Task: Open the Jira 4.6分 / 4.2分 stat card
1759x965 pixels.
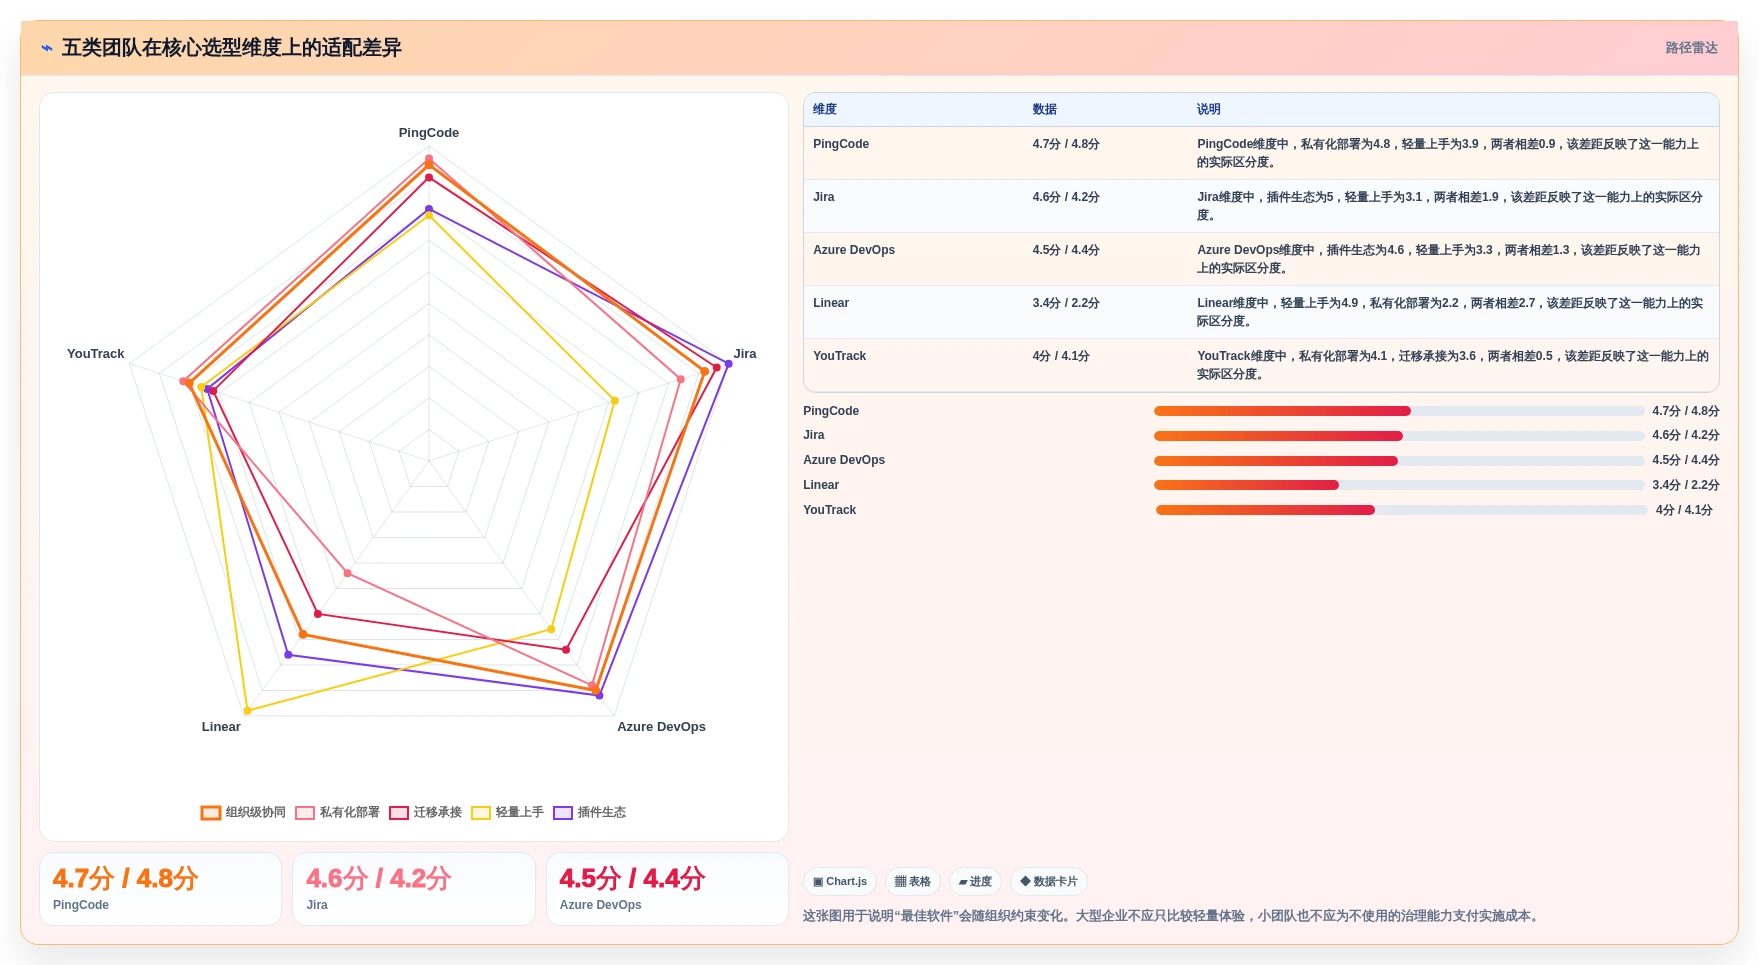Action: 414,889
